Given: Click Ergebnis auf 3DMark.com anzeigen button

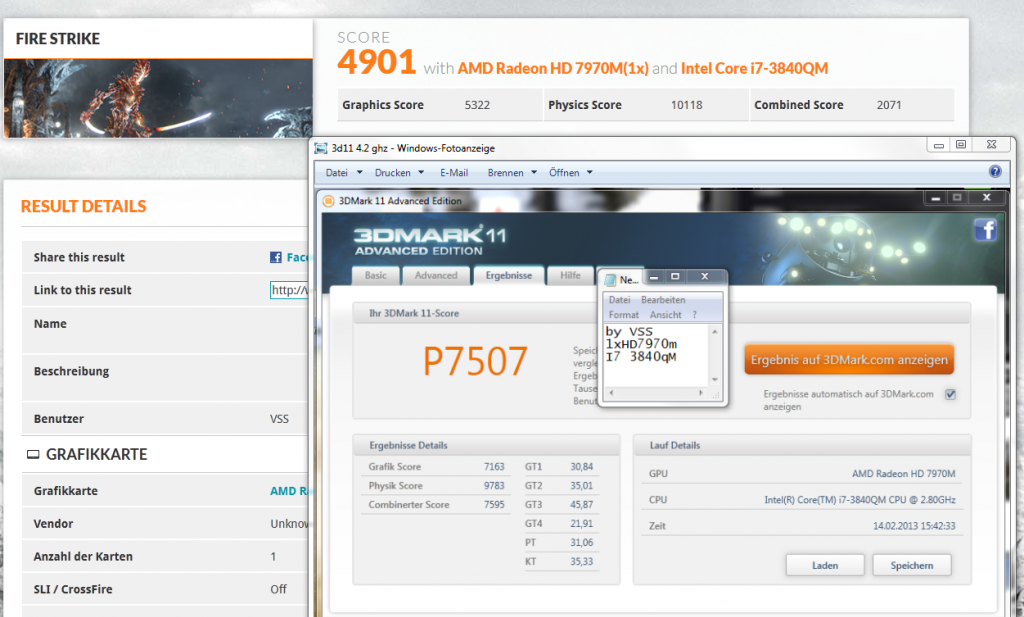Looking at the screenshot, I should pyautogui.click(x=849, y=360).
